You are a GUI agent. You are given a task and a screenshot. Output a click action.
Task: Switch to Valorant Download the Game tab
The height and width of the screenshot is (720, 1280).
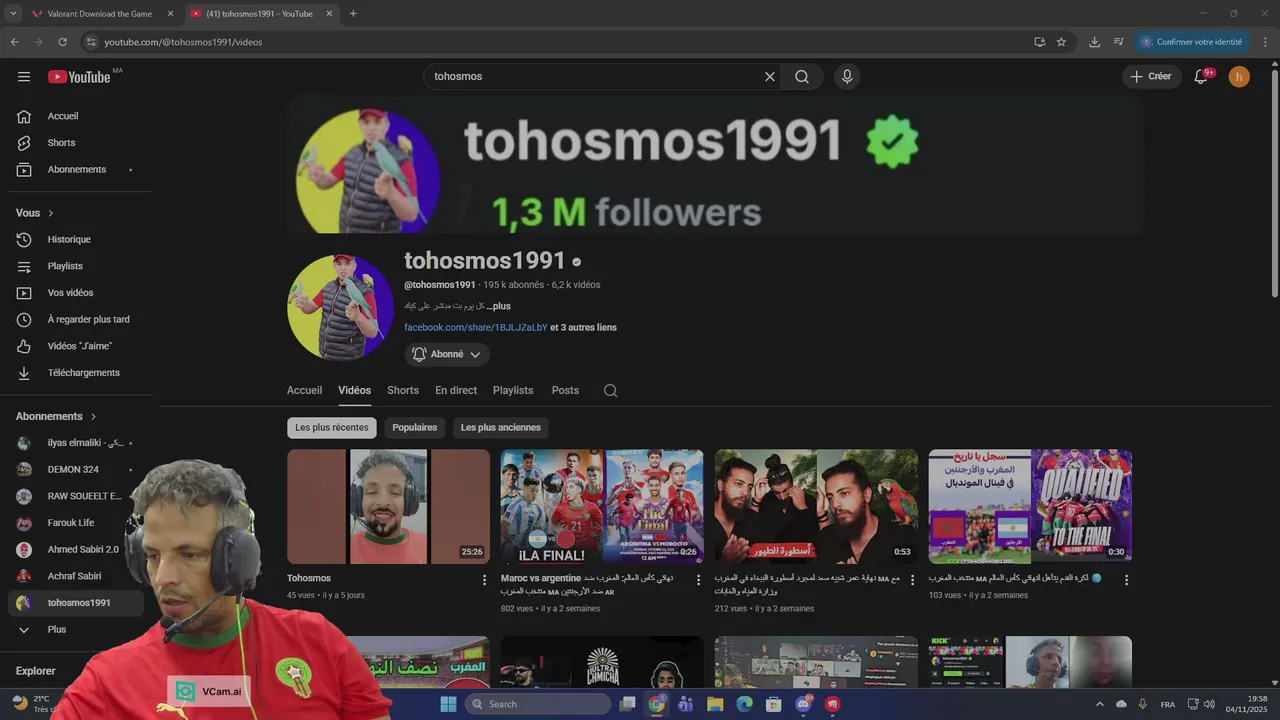point(101,14)
